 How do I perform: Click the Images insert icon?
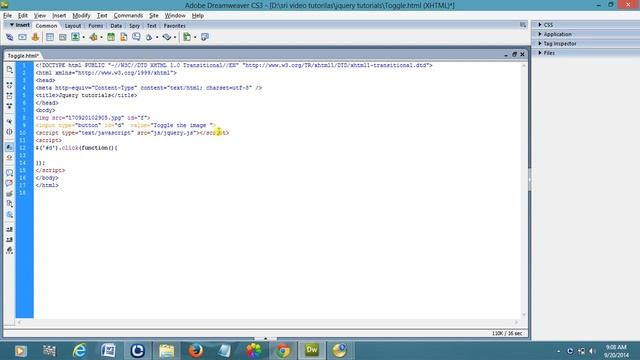point(76,37)
